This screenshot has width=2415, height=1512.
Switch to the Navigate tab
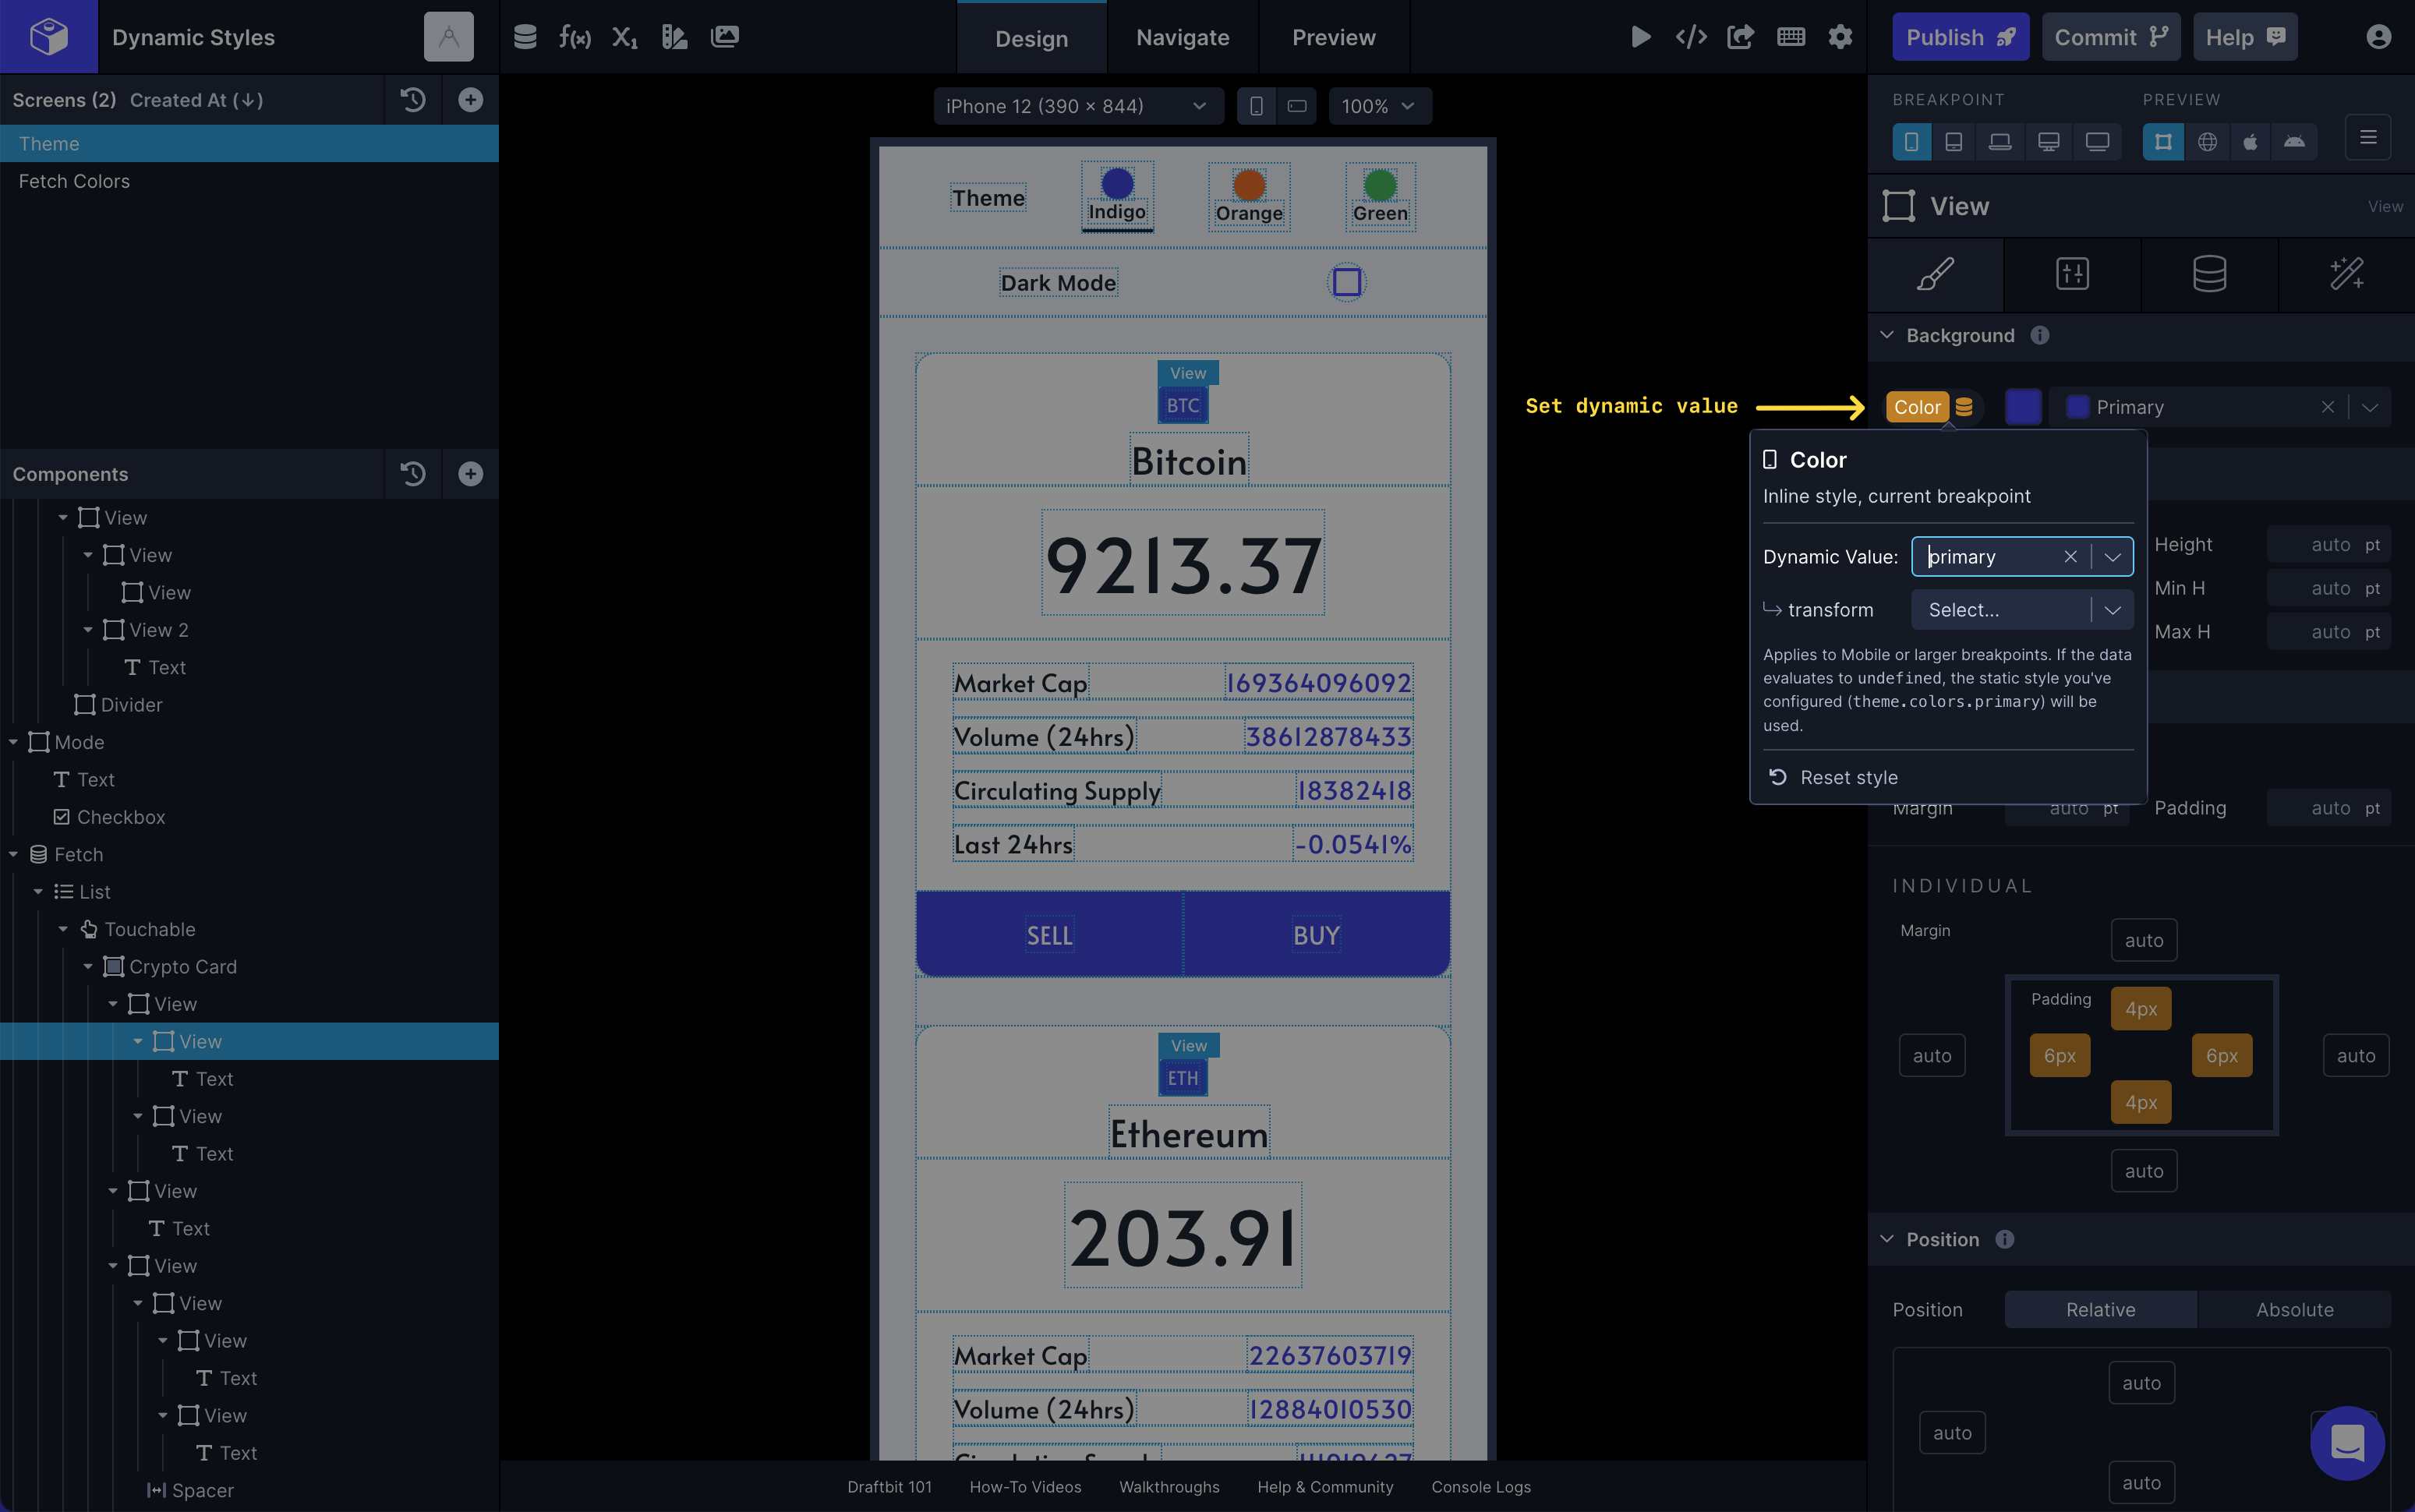[1182, 37]
